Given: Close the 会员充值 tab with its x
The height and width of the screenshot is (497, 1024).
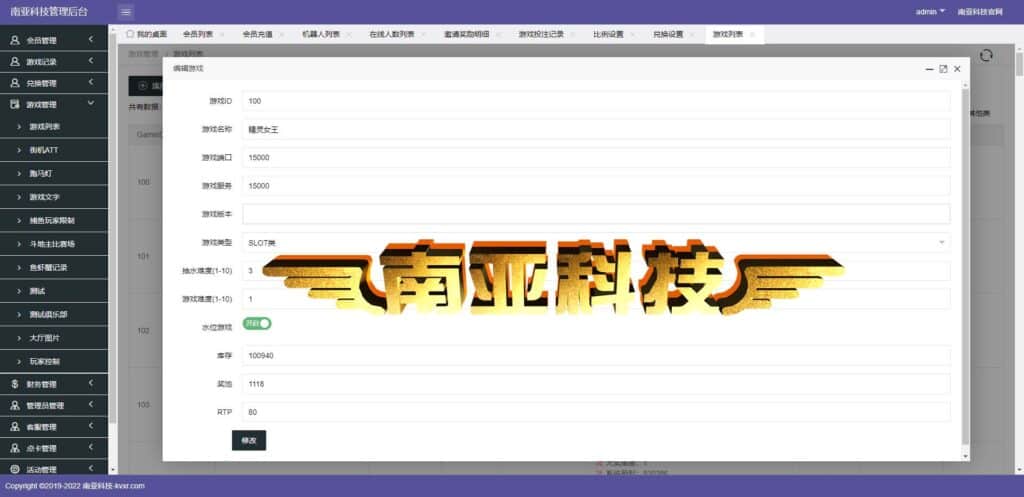Looking at the screenshot, I should 281,35.
